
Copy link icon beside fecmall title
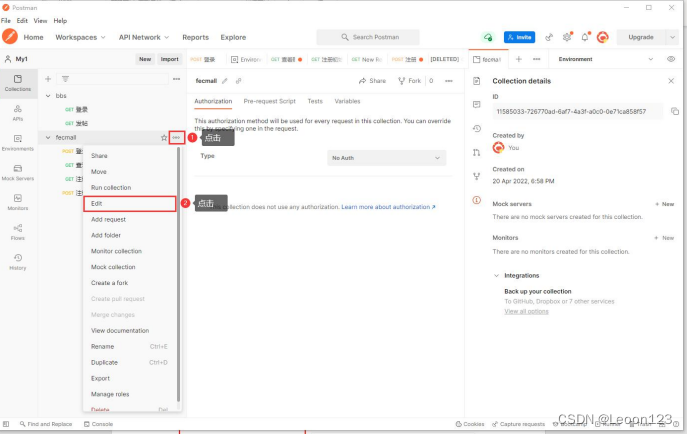[x=239, y=81]
